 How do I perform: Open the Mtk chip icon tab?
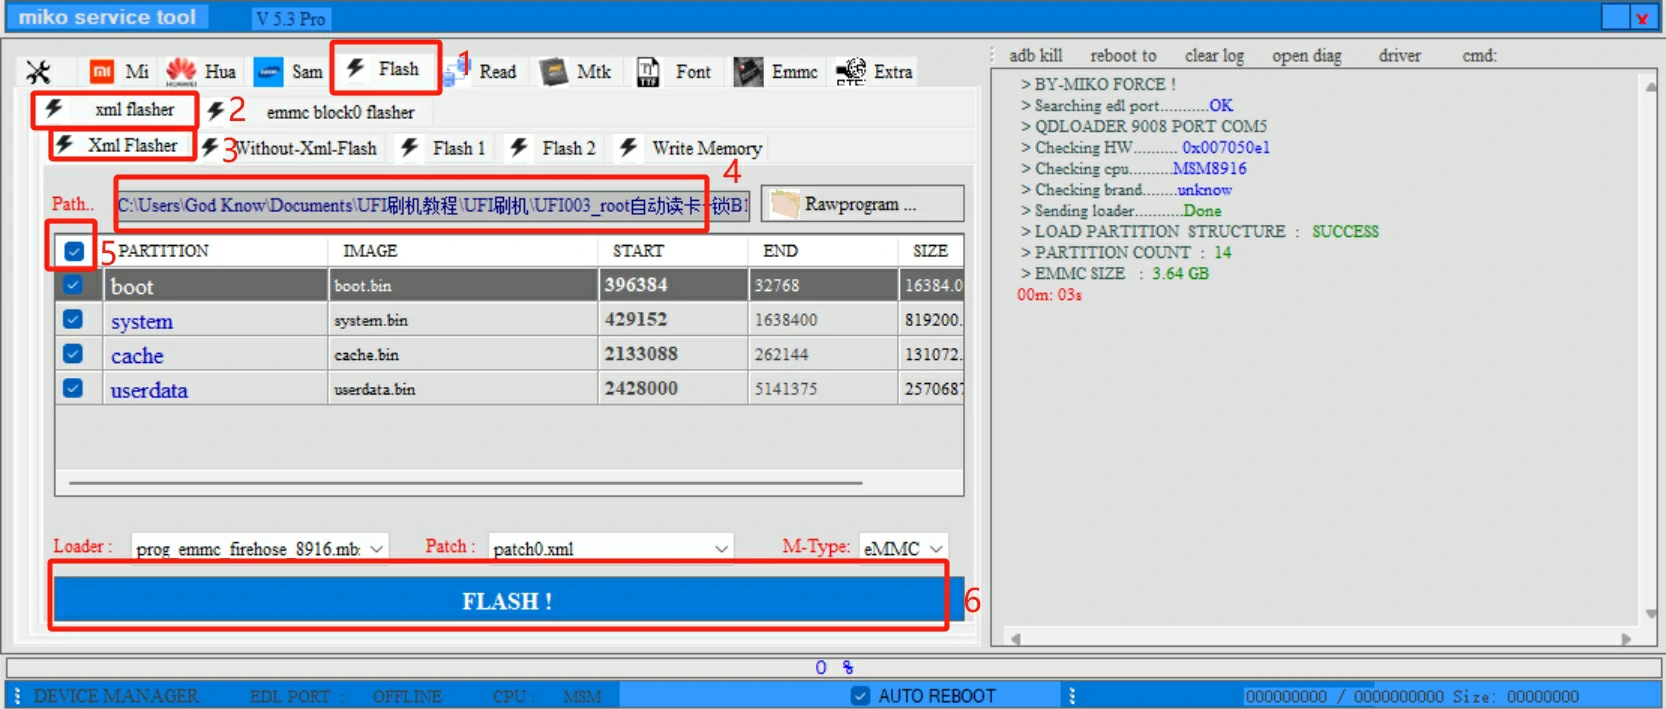tap(553, 71)
